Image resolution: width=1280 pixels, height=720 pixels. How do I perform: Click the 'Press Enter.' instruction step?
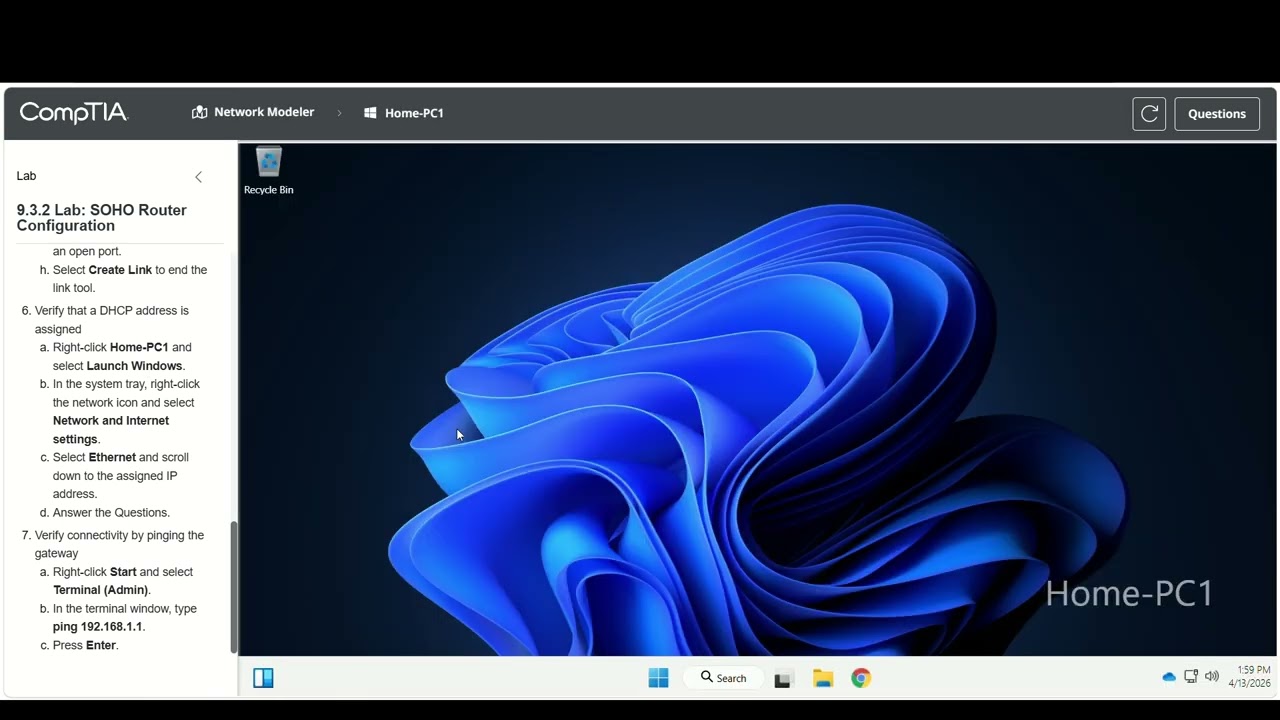pyautogui.click(x=86, y=646)
